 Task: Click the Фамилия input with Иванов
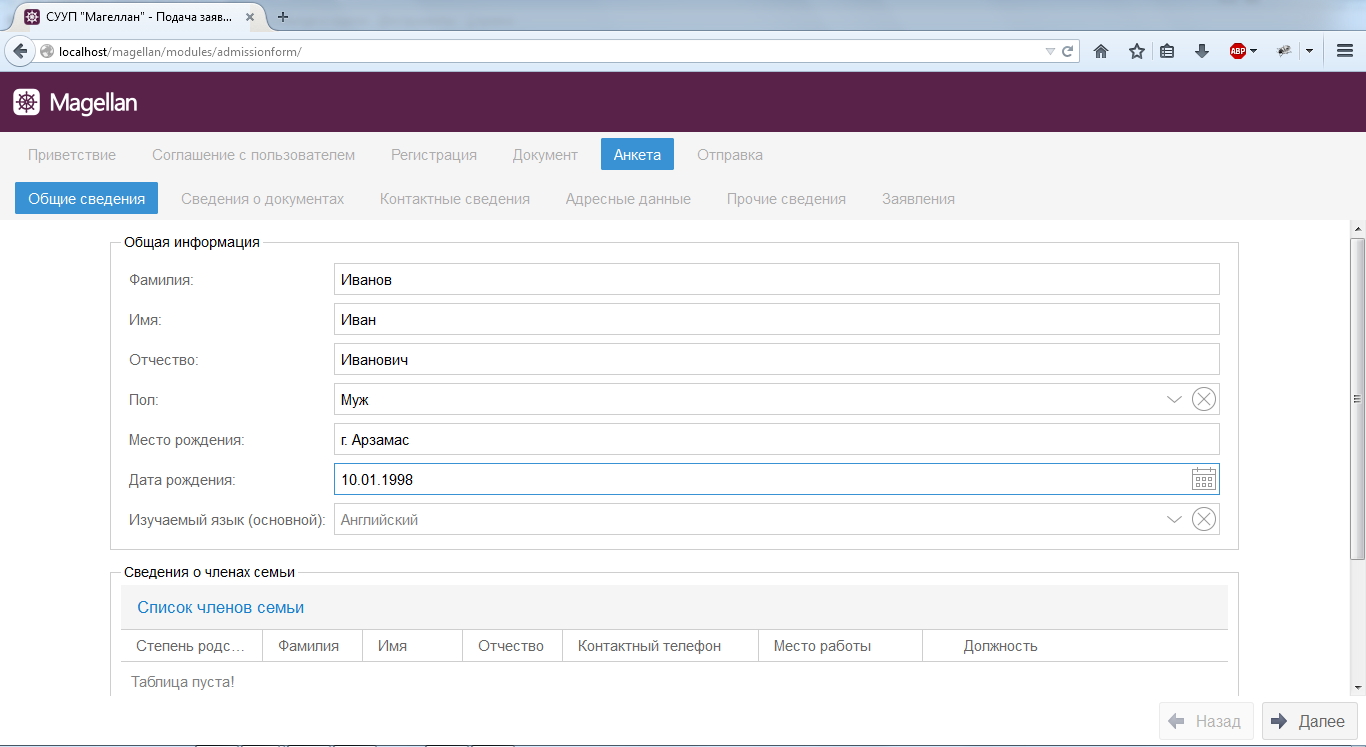[776, 279]
